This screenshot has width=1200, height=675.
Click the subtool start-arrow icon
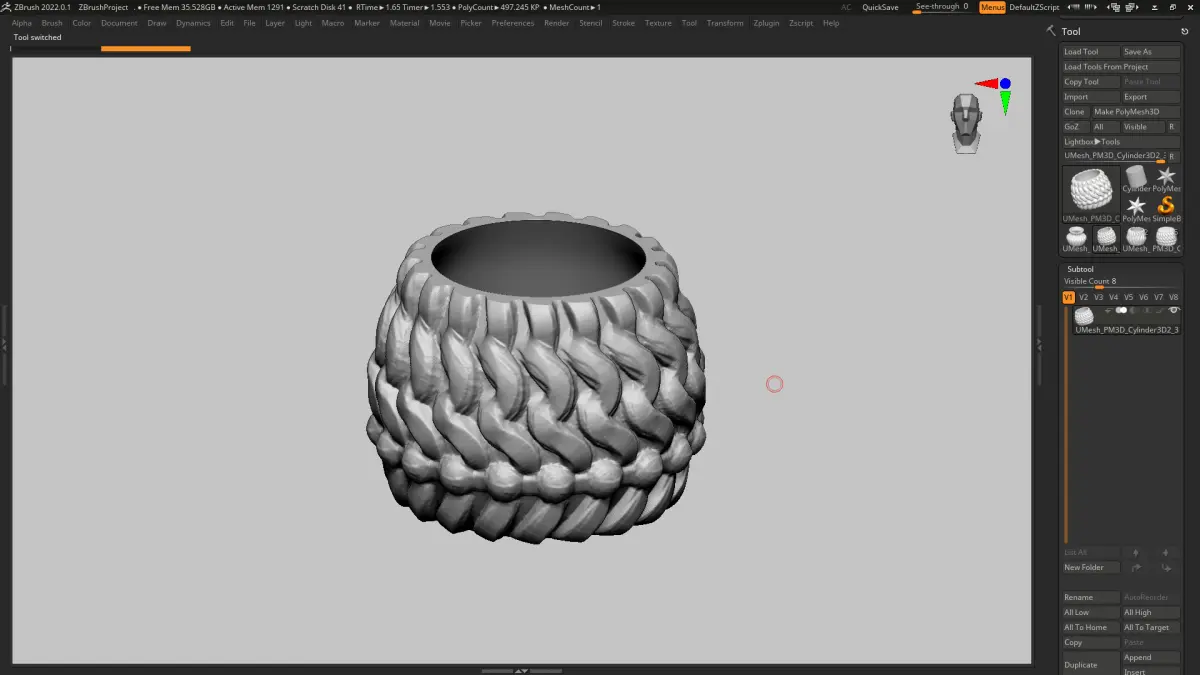pos(1108,311)
